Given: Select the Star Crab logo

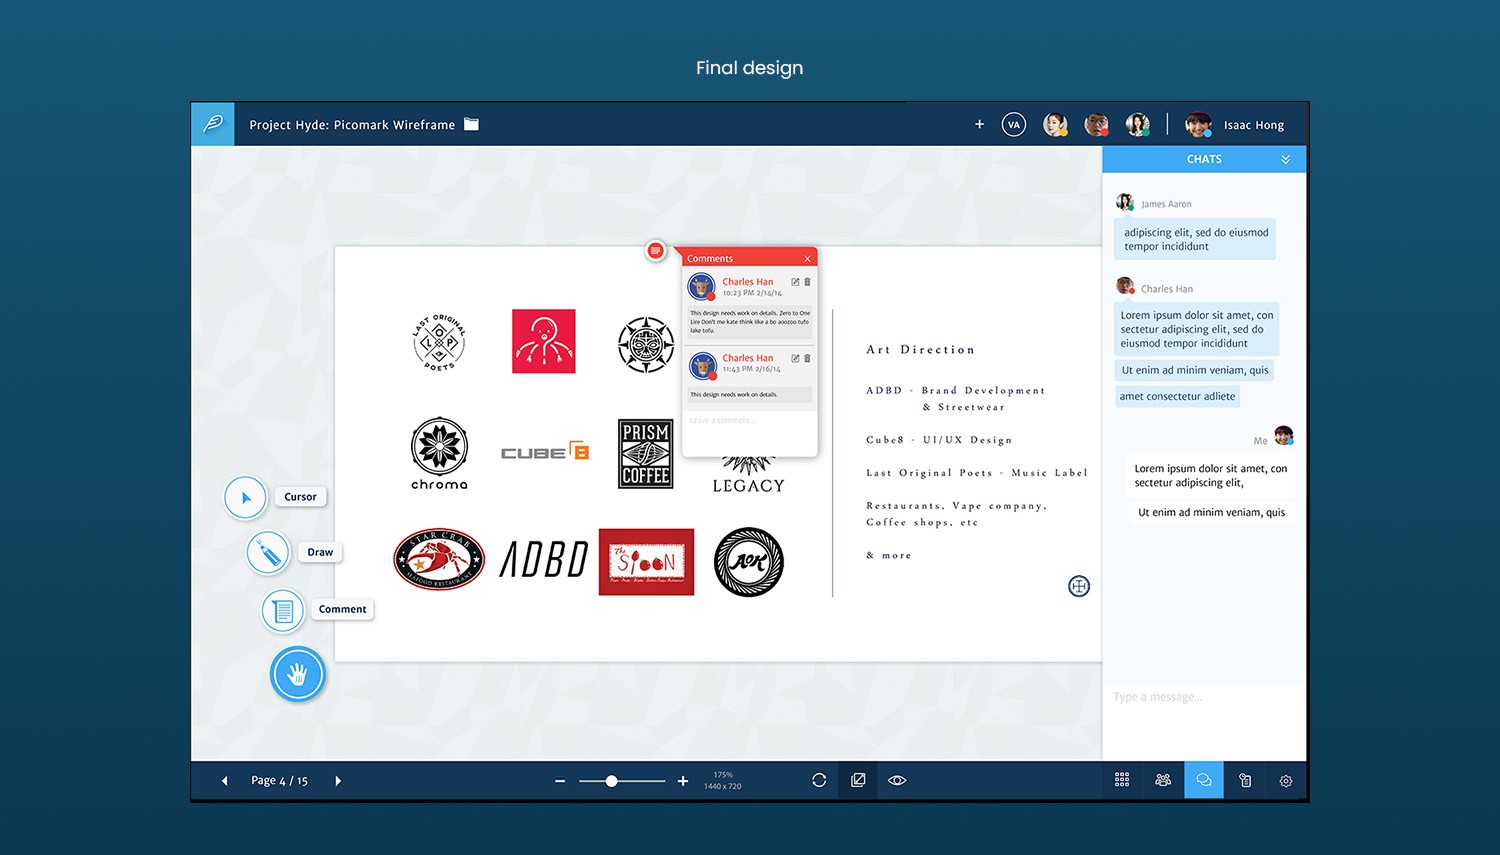Looking at the screenshot, I should click(439, 559).
